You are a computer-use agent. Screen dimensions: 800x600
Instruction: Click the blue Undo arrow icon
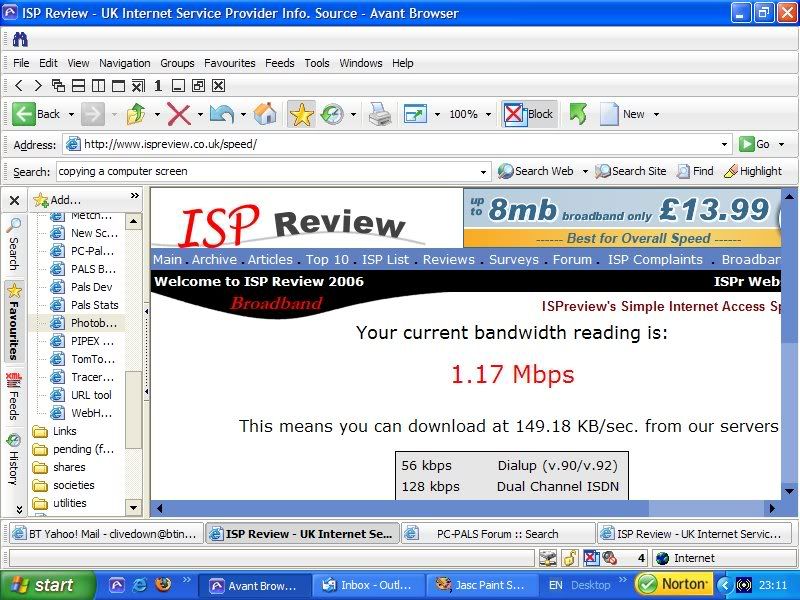[222, 114]
